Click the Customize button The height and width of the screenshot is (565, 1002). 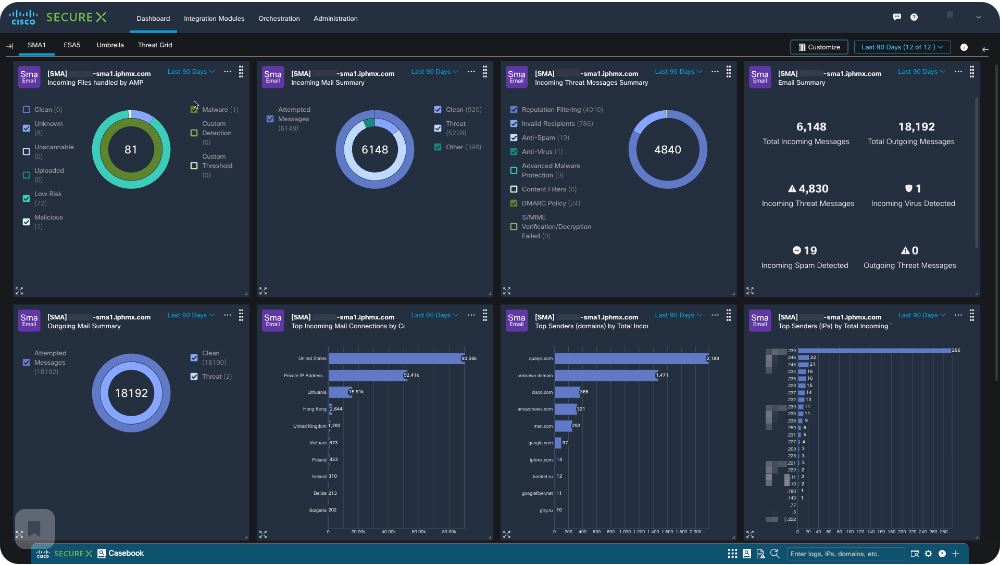coord(819,47)
